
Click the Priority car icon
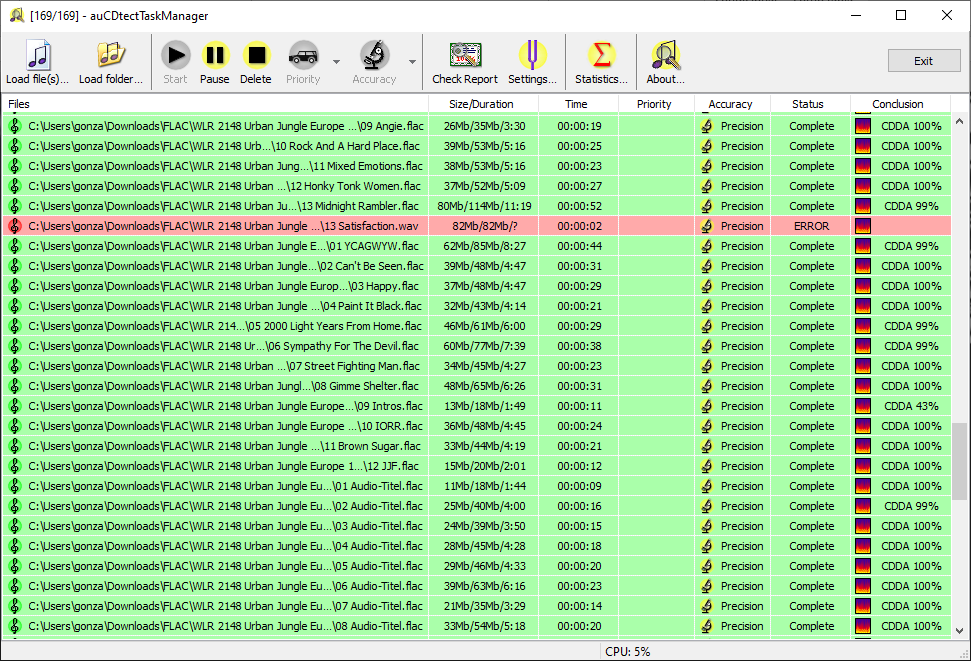303,56
